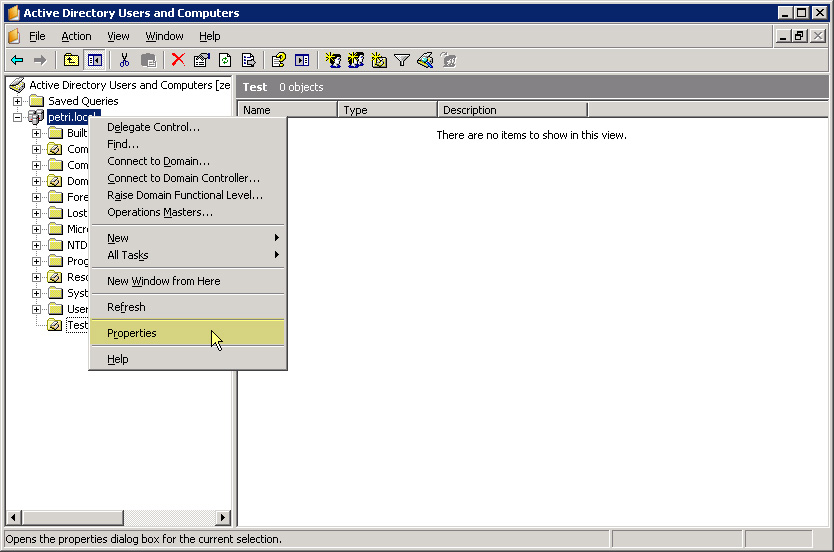This screenshot has height=552, width=834.
Task: Click the green Refresh toolbar icon
Action: [225, 60]
